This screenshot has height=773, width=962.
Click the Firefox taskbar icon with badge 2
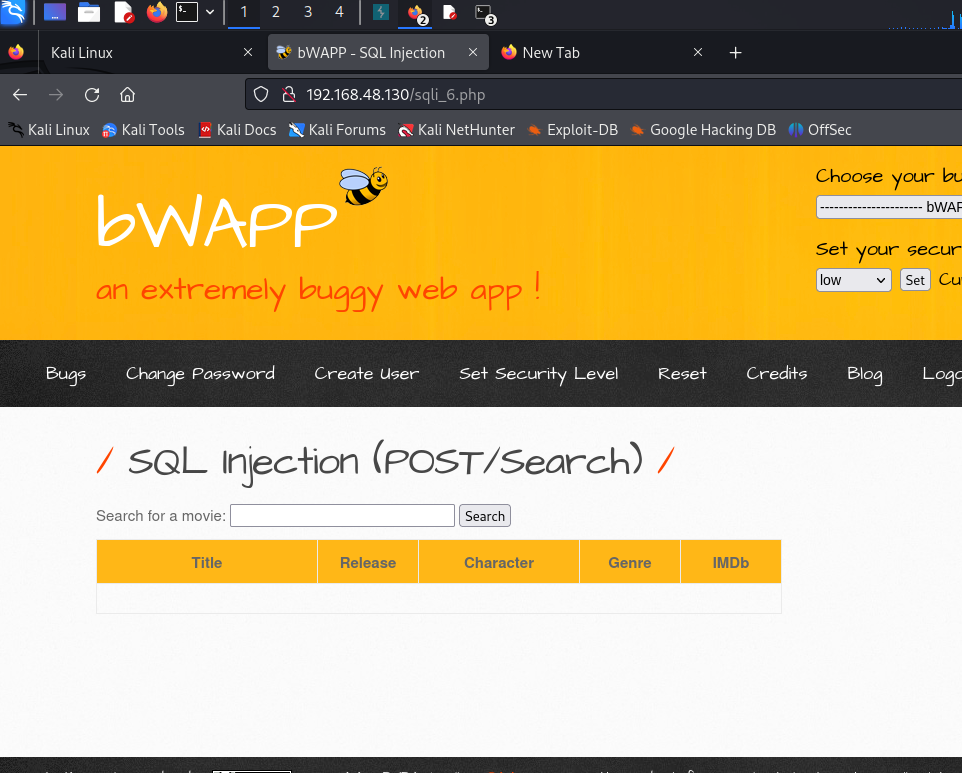tap(416, 14)
